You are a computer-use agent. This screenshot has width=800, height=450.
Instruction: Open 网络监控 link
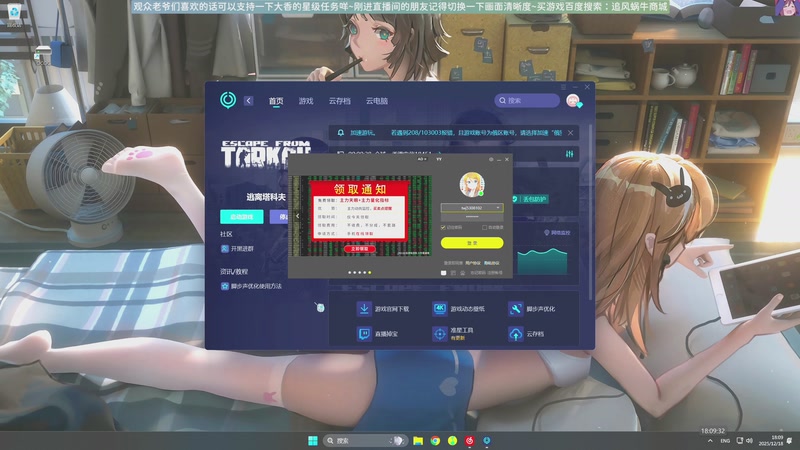pos(557,233)
